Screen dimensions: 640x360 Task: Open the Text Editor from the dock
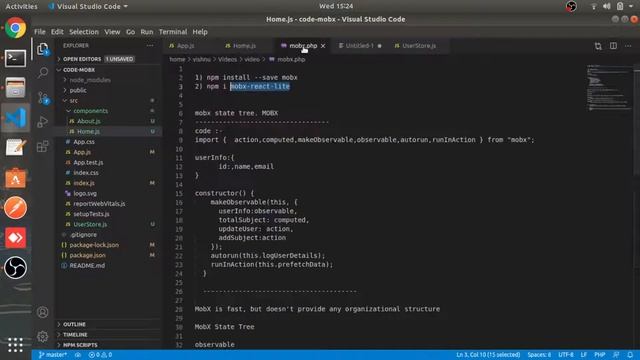point(16,147)
